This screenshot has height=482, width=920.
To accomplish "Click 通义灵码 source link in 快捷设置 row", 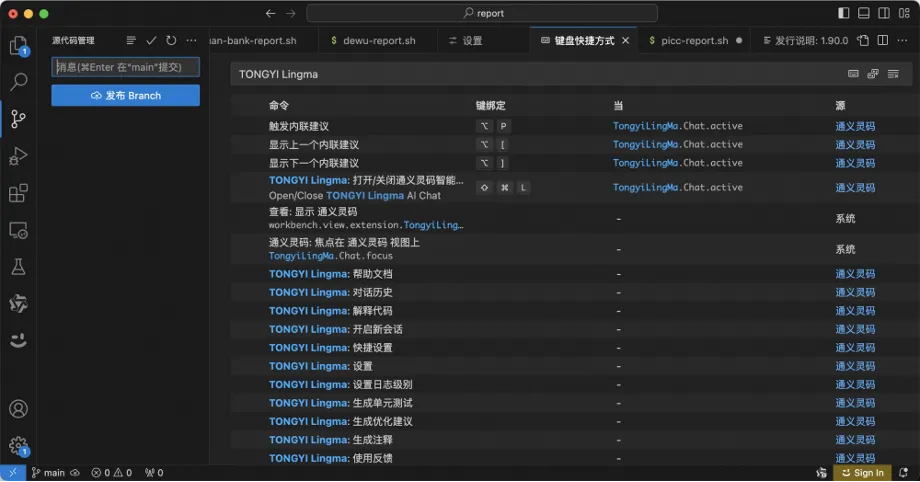I will coord(855,348).
